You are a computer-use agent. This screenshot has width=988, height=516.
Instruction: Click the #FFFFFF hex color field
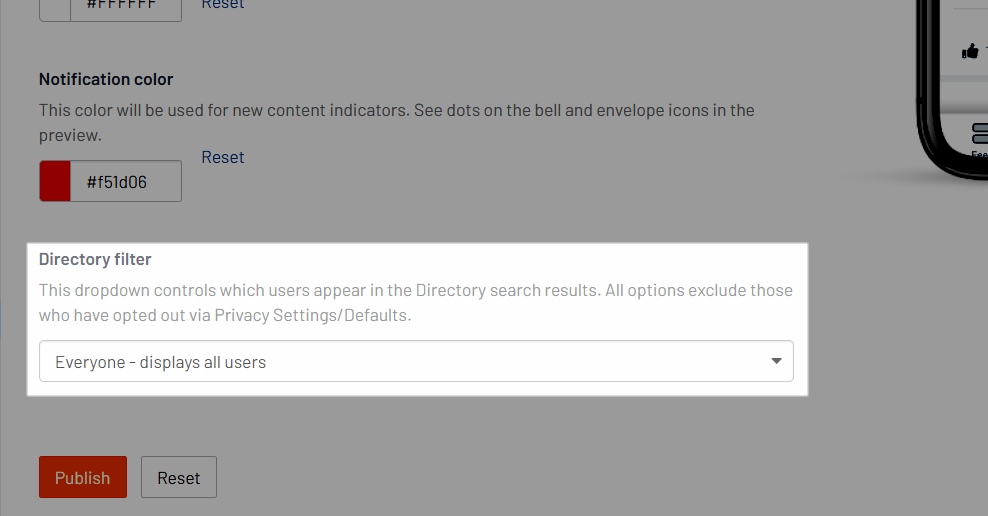(x=126, y=9)
